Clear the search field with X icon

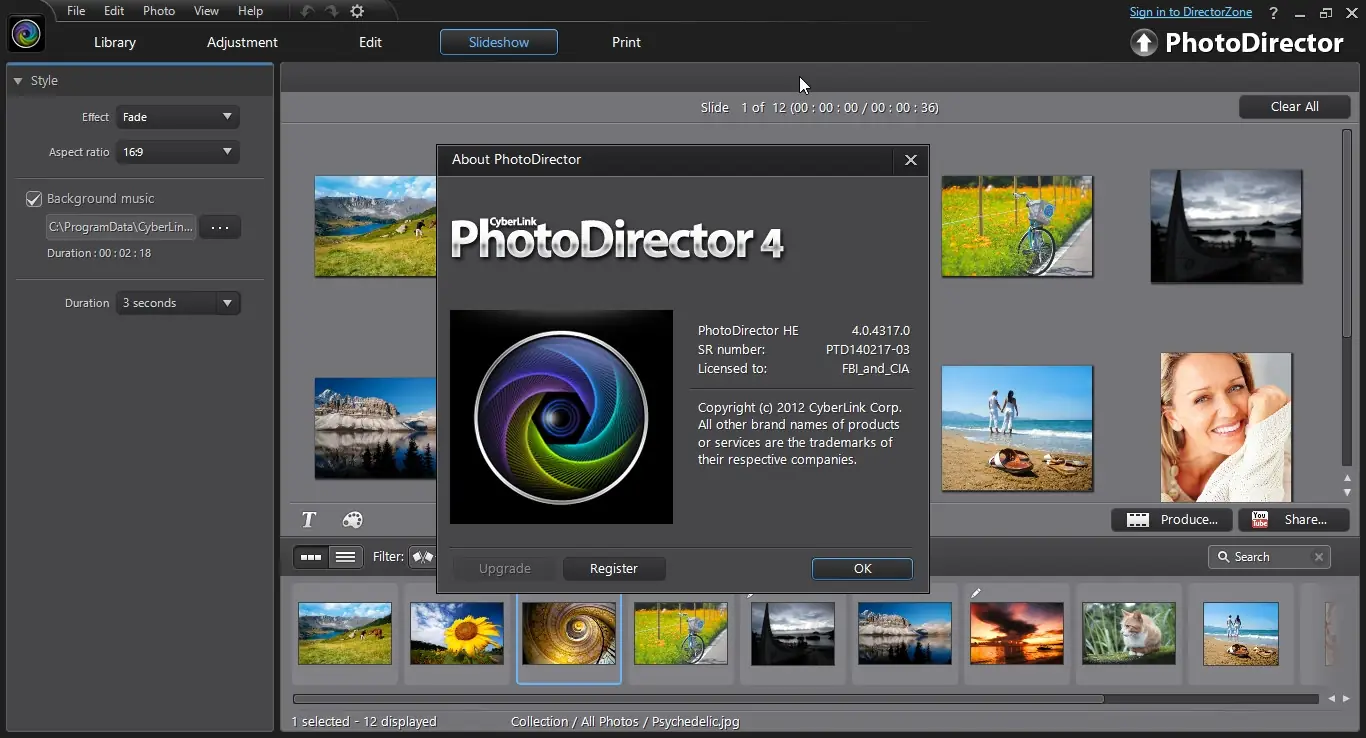tap(1319, 557)
